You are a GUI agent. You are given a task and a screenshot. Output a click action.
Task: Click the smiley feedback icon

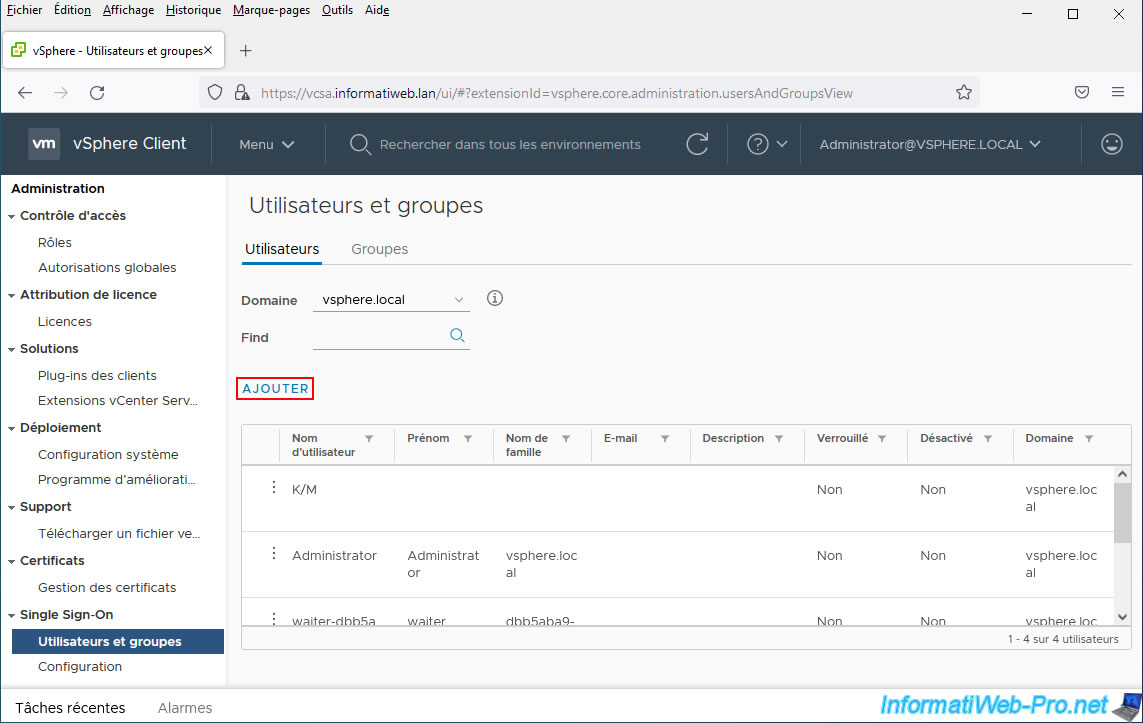[x=1111, y=144]
